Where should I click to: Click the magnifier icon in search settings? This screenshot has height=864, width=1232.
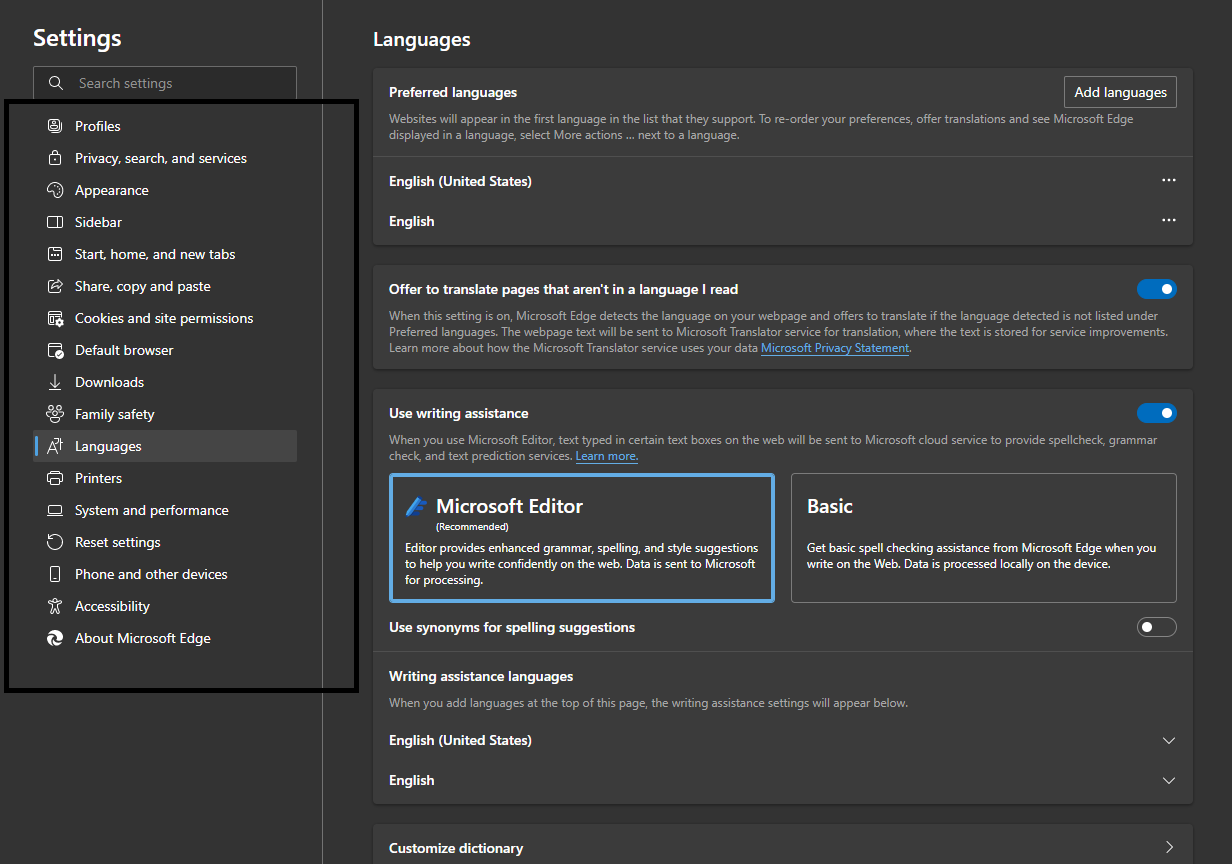point(57,83)
